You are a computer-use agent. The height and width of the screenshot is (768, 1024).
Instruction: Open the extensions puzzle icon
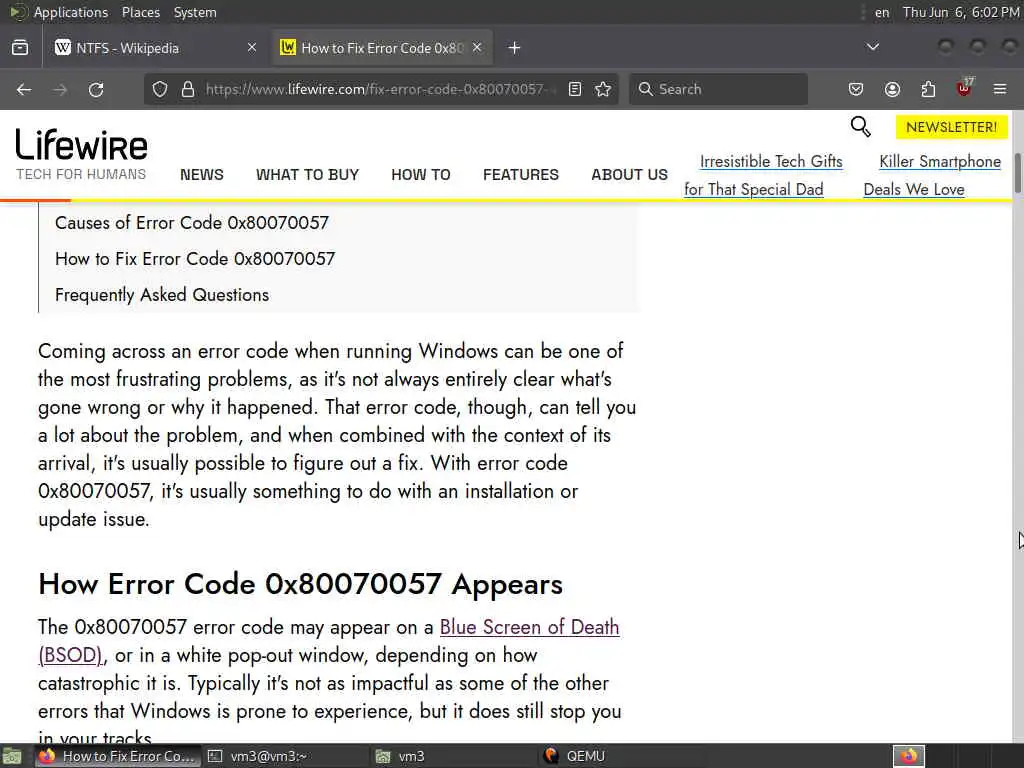928,89
